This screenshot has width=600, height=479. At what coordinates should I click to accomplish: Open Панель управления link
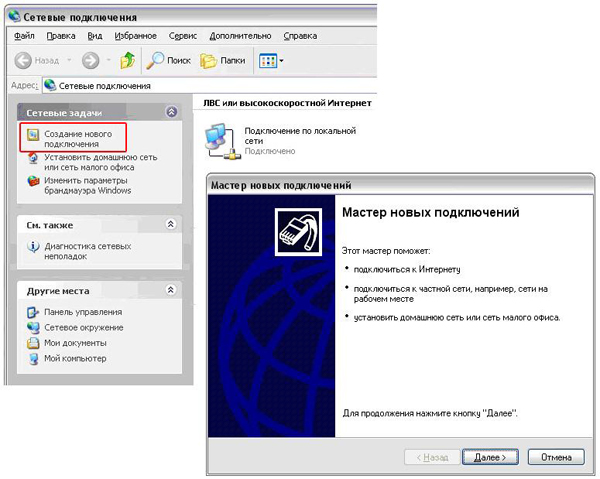[x=83, y=312]
